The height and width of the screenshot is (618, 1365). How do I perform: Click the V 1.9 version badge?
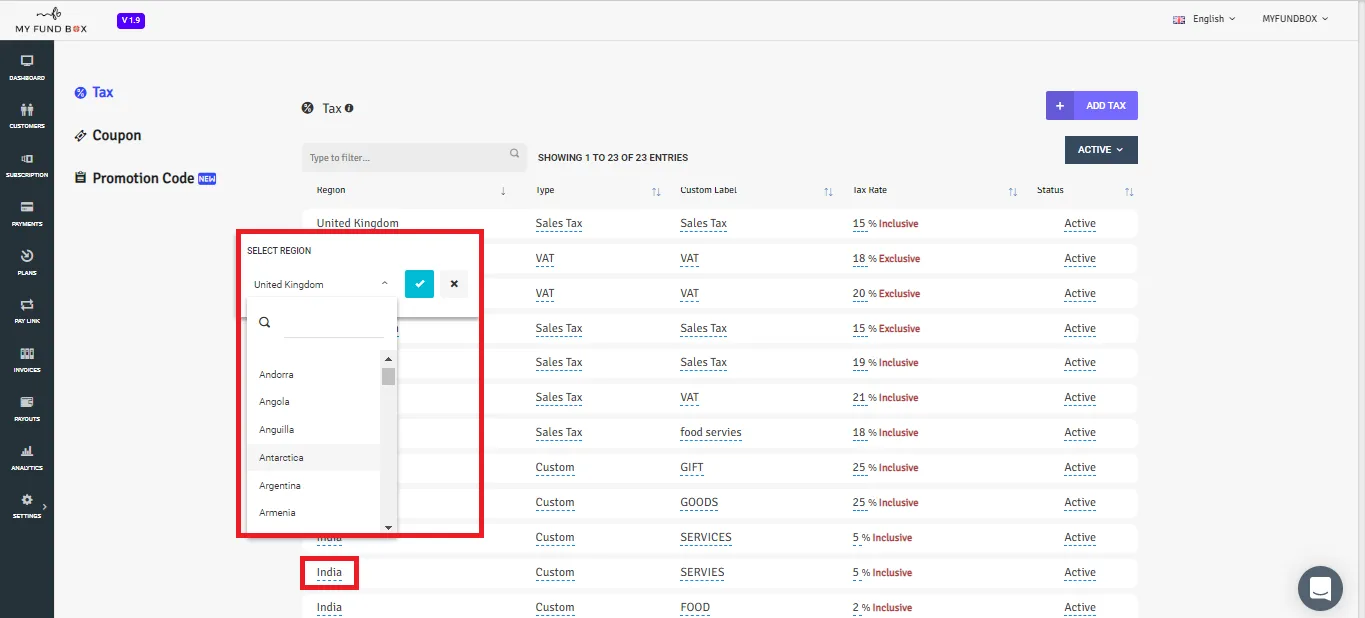(131, 20)
